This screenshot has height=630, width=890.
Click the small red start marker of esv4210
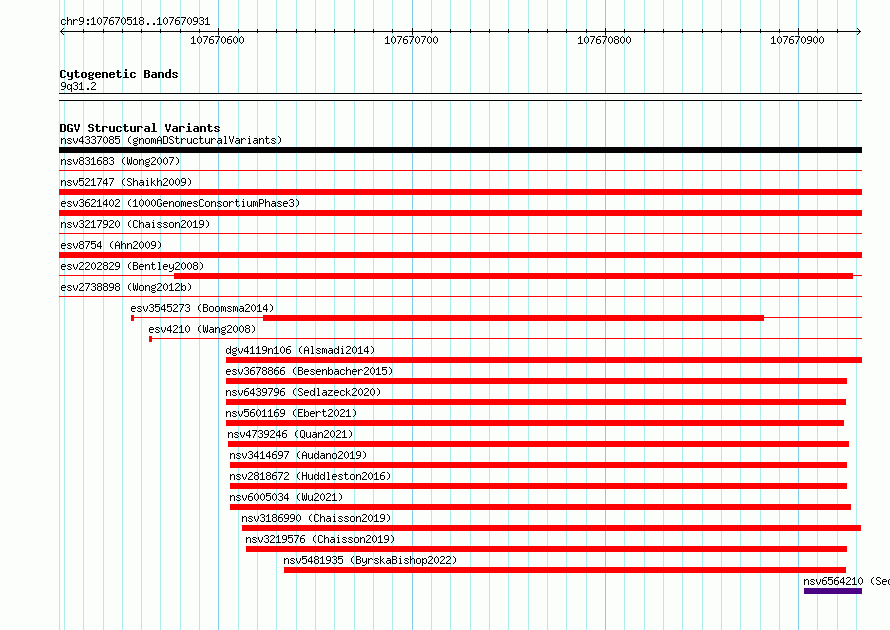(150, 339)
